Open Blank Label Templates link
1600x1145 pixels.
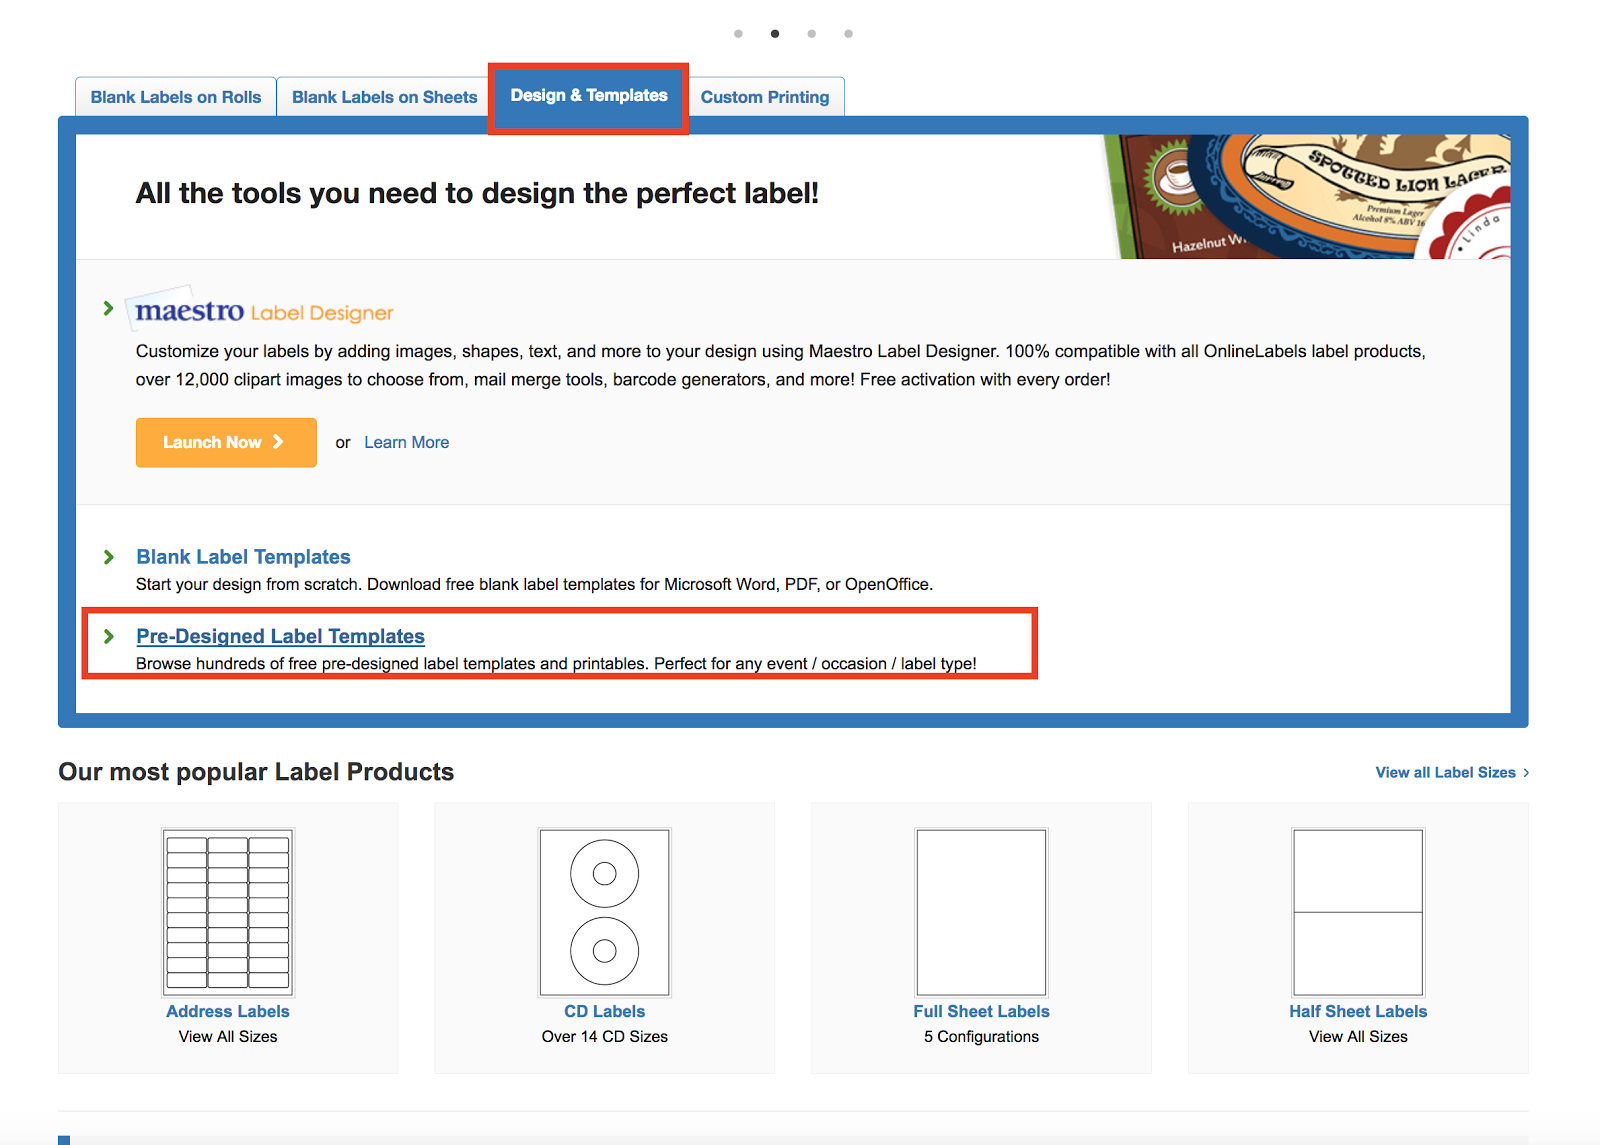(x=243, y=557)
